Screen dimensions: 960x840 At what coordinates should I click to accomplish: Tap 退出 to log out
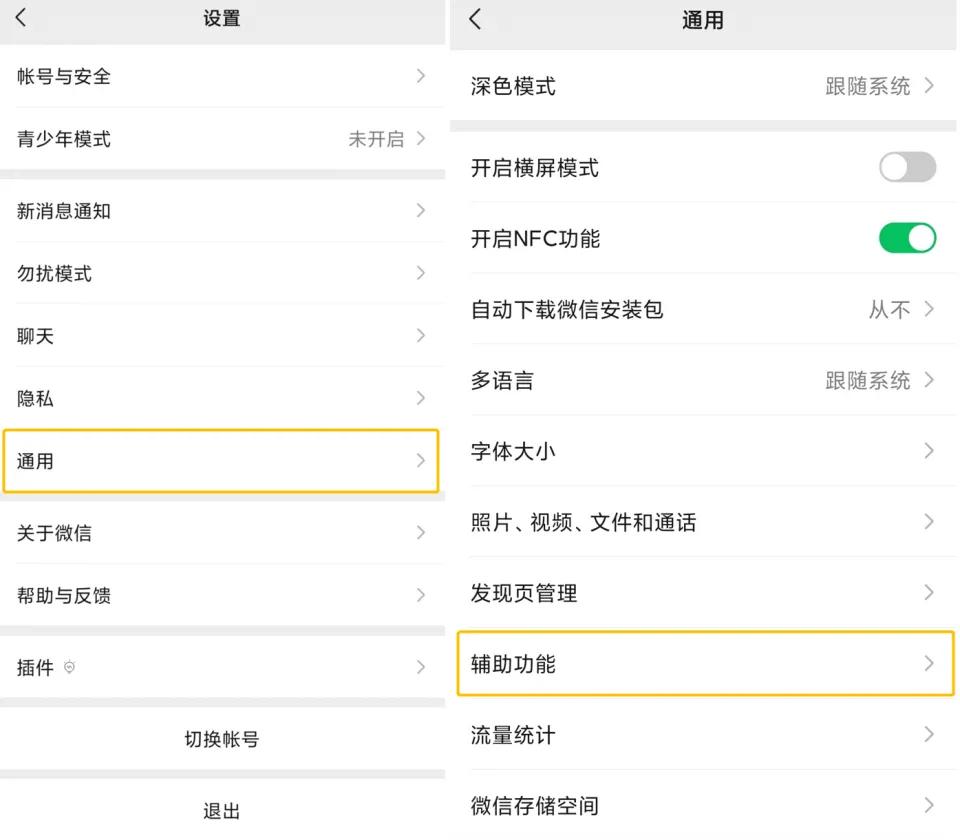[x=220, y=810]
